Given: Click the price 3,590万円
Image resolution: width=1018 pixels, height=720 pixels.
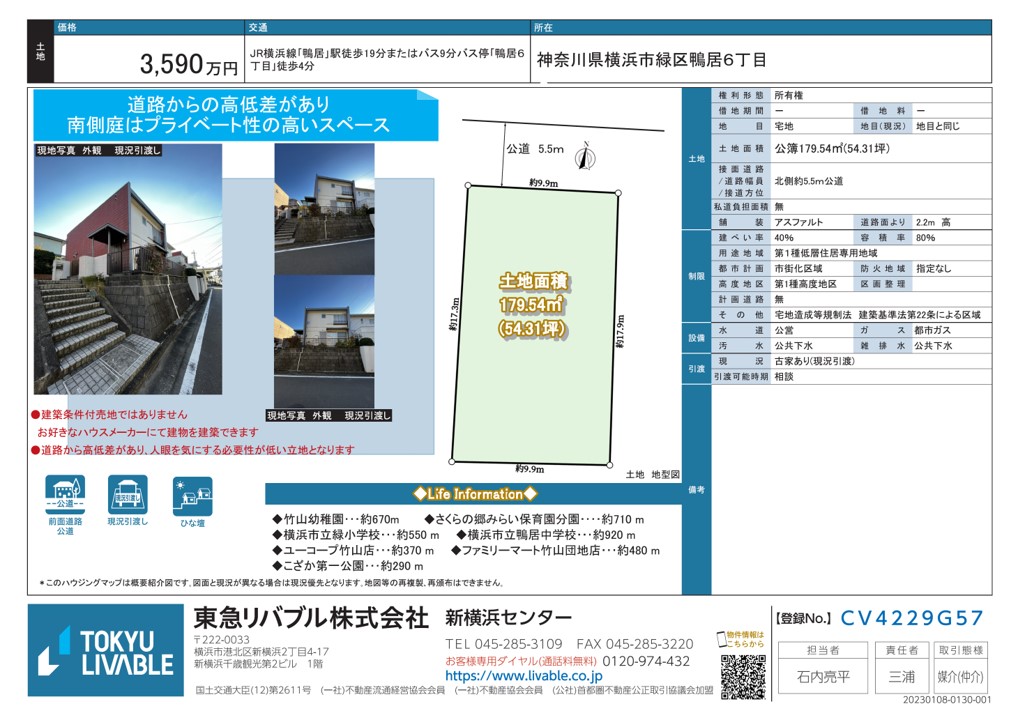Looking at the screenshot, I should coord(190,66).
